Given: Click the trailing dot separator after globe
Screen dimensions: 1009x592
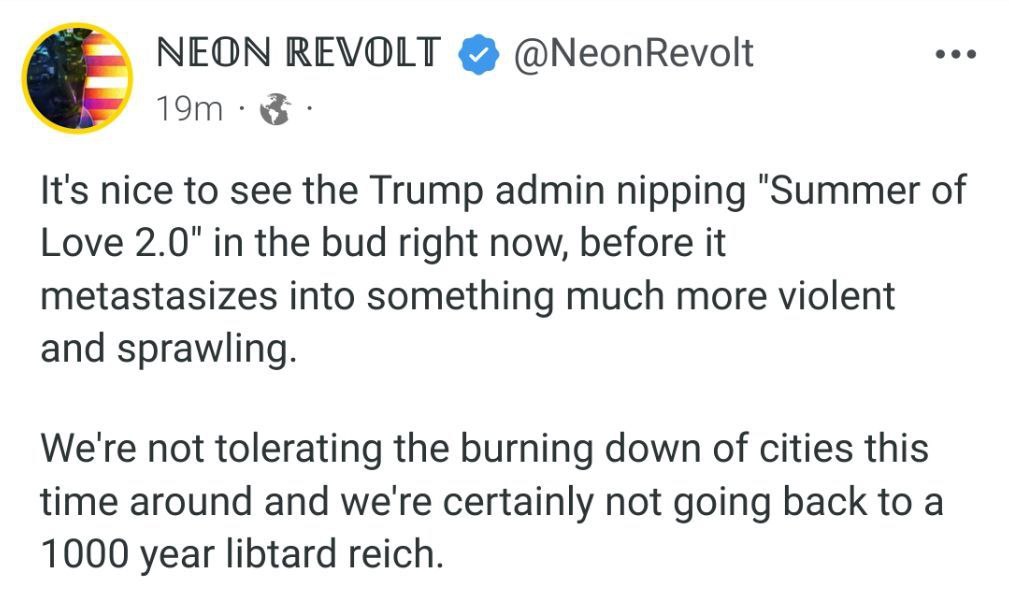Looking at the screenshot, I should click(x=309, y=108).
